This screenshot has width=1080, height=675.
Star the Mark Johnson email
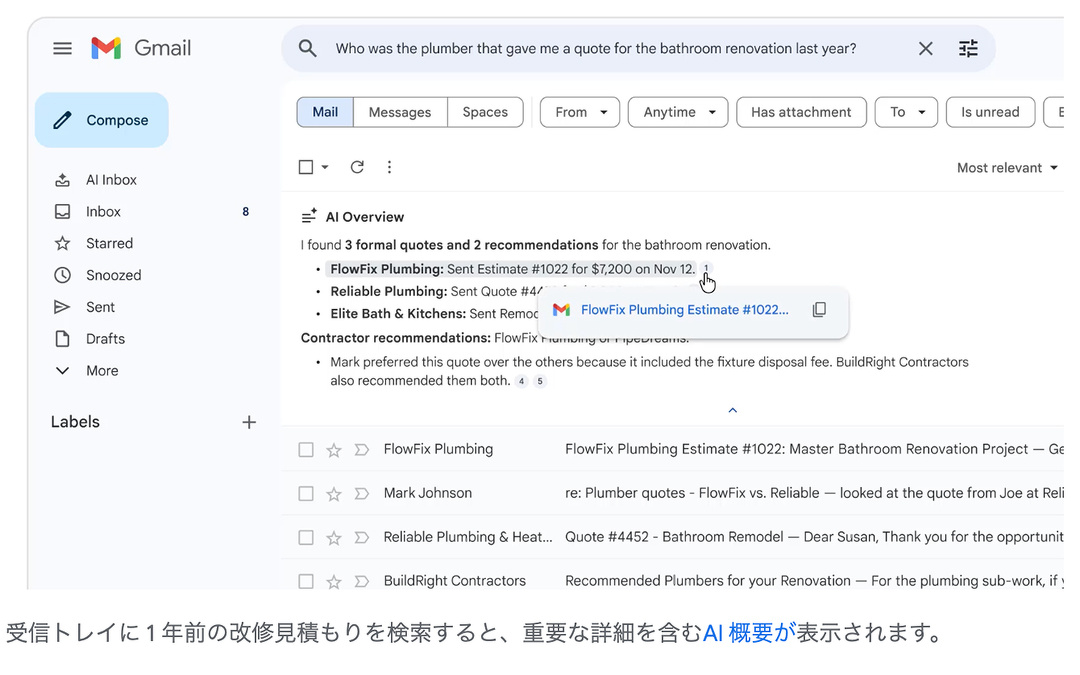tap(334, 494)
